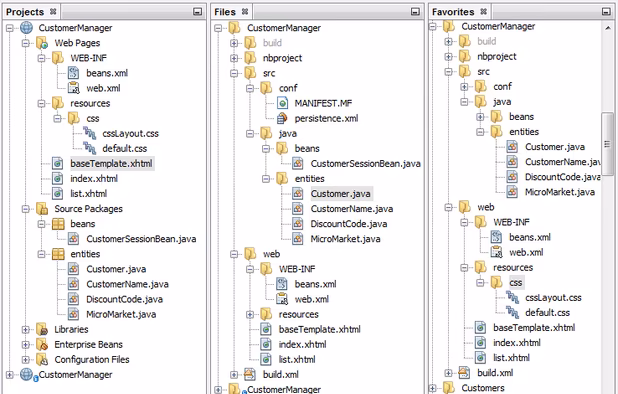
Task: Minimize the Projects panel window group
Action: (197, 12)
